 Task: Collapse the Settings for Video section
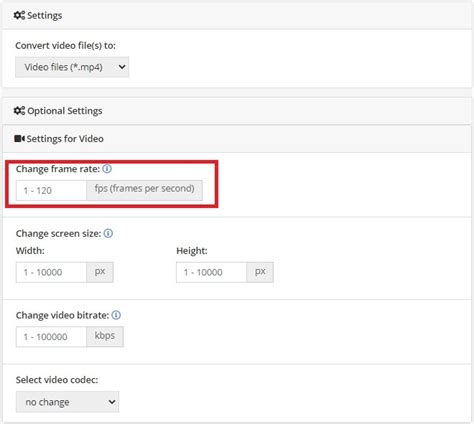(237, 139)
